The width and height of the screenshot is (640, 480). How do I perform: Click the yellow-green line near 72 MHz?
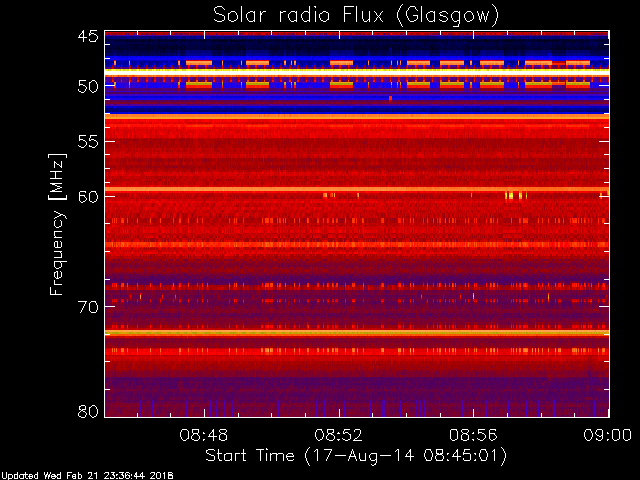(x=357, y=333)
